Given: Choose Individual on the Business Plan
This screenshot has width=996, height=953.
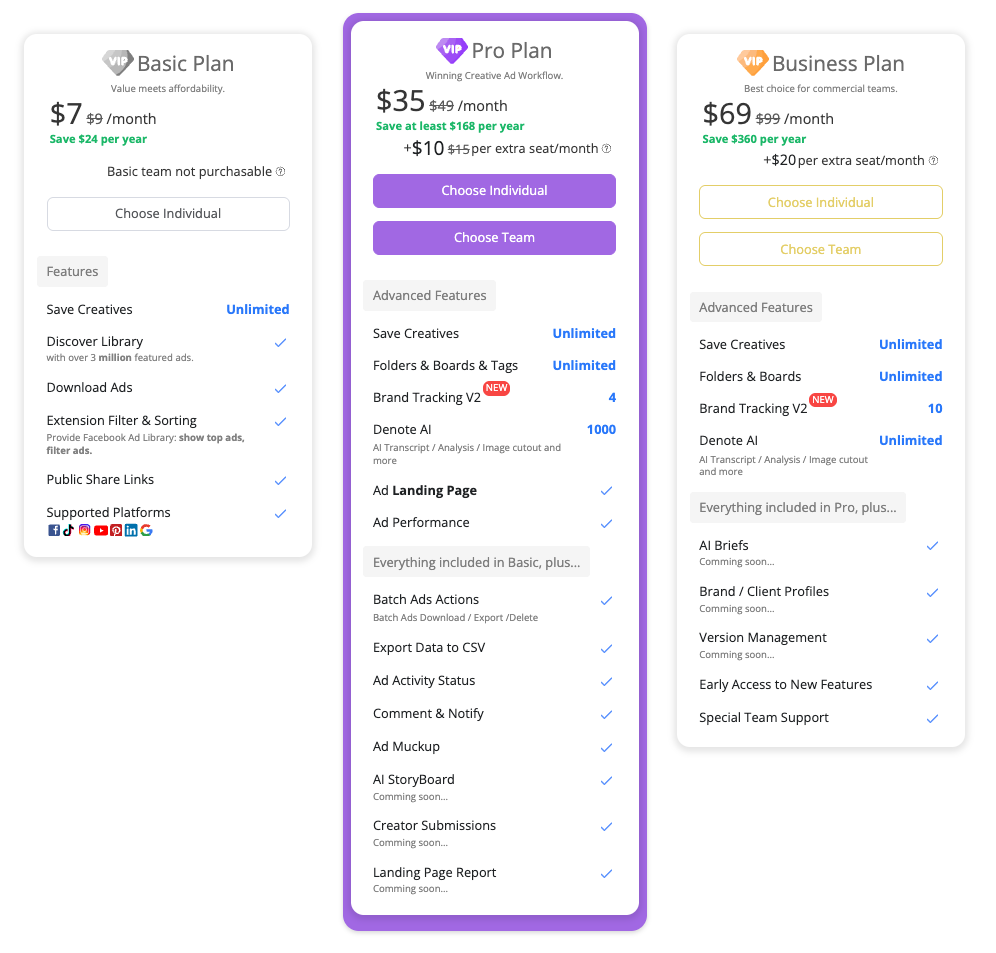Looking at the screenshot, I should coord(820,202).
